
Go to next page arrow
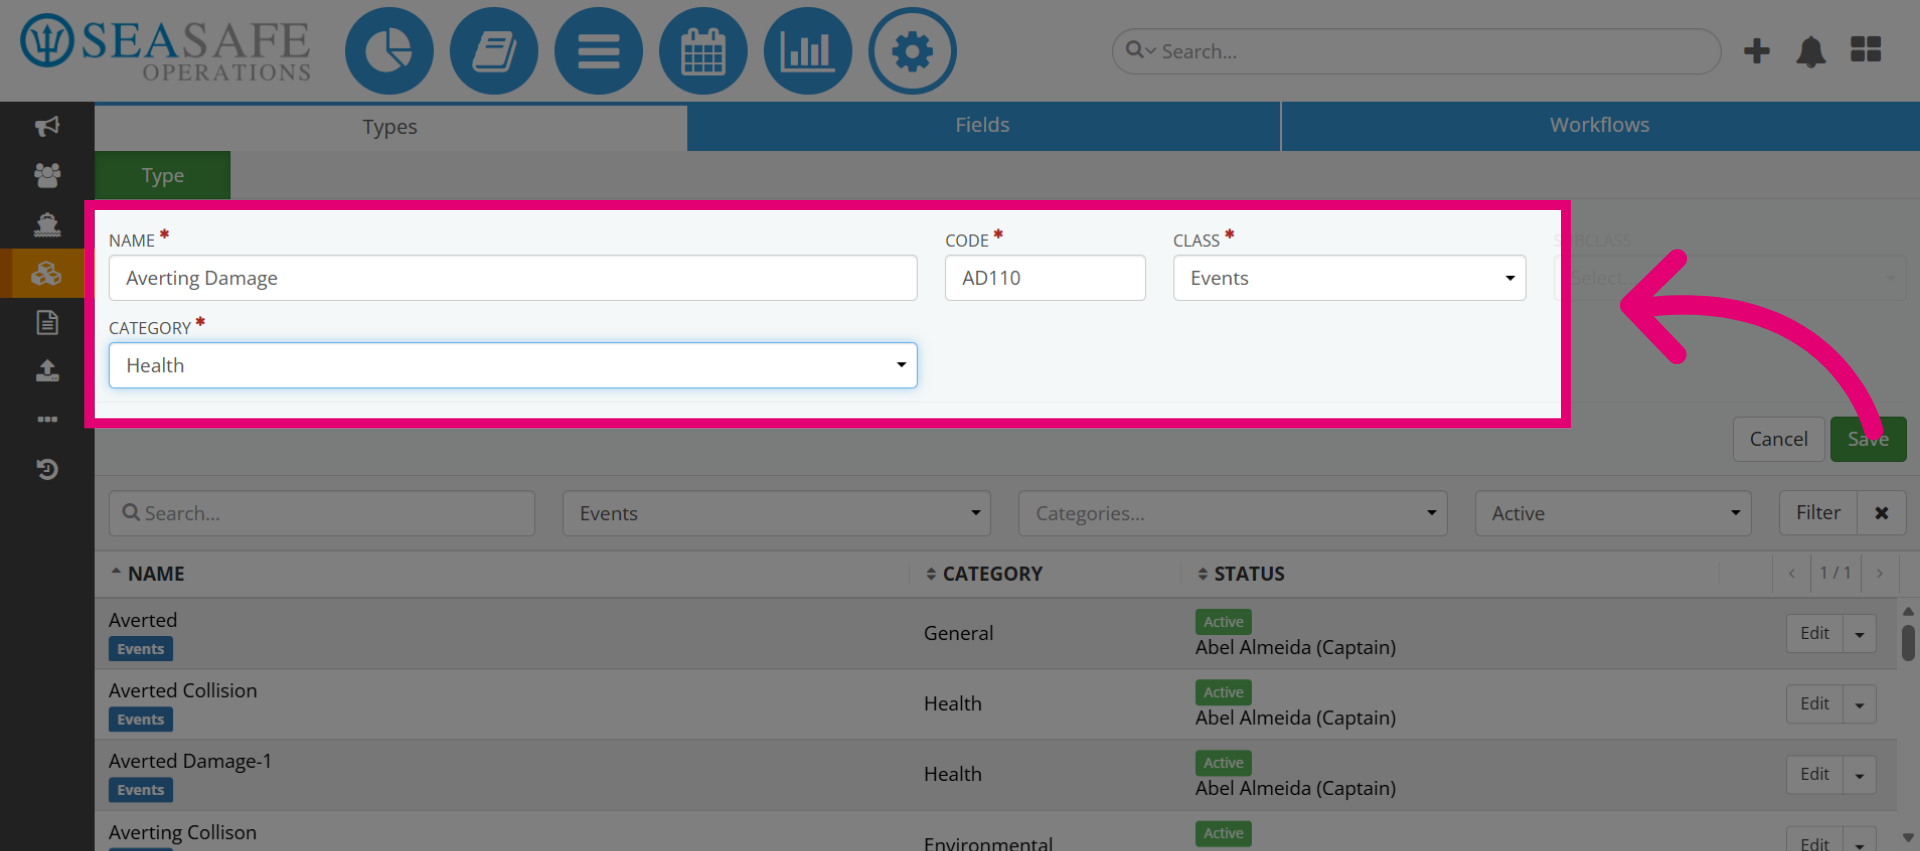click(x=1880, y=573)
